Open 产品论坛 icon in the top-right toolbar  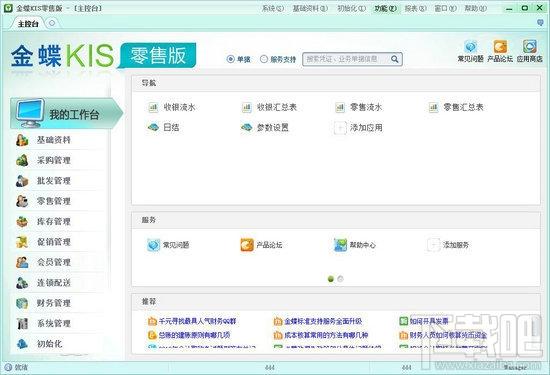pos(500,47)
